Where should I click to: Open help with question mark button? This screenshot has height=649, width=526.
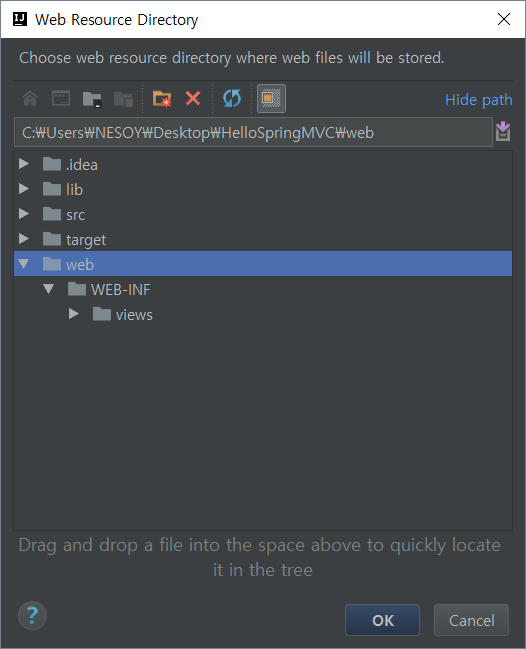pyautogui.click(x=32, y=615)
